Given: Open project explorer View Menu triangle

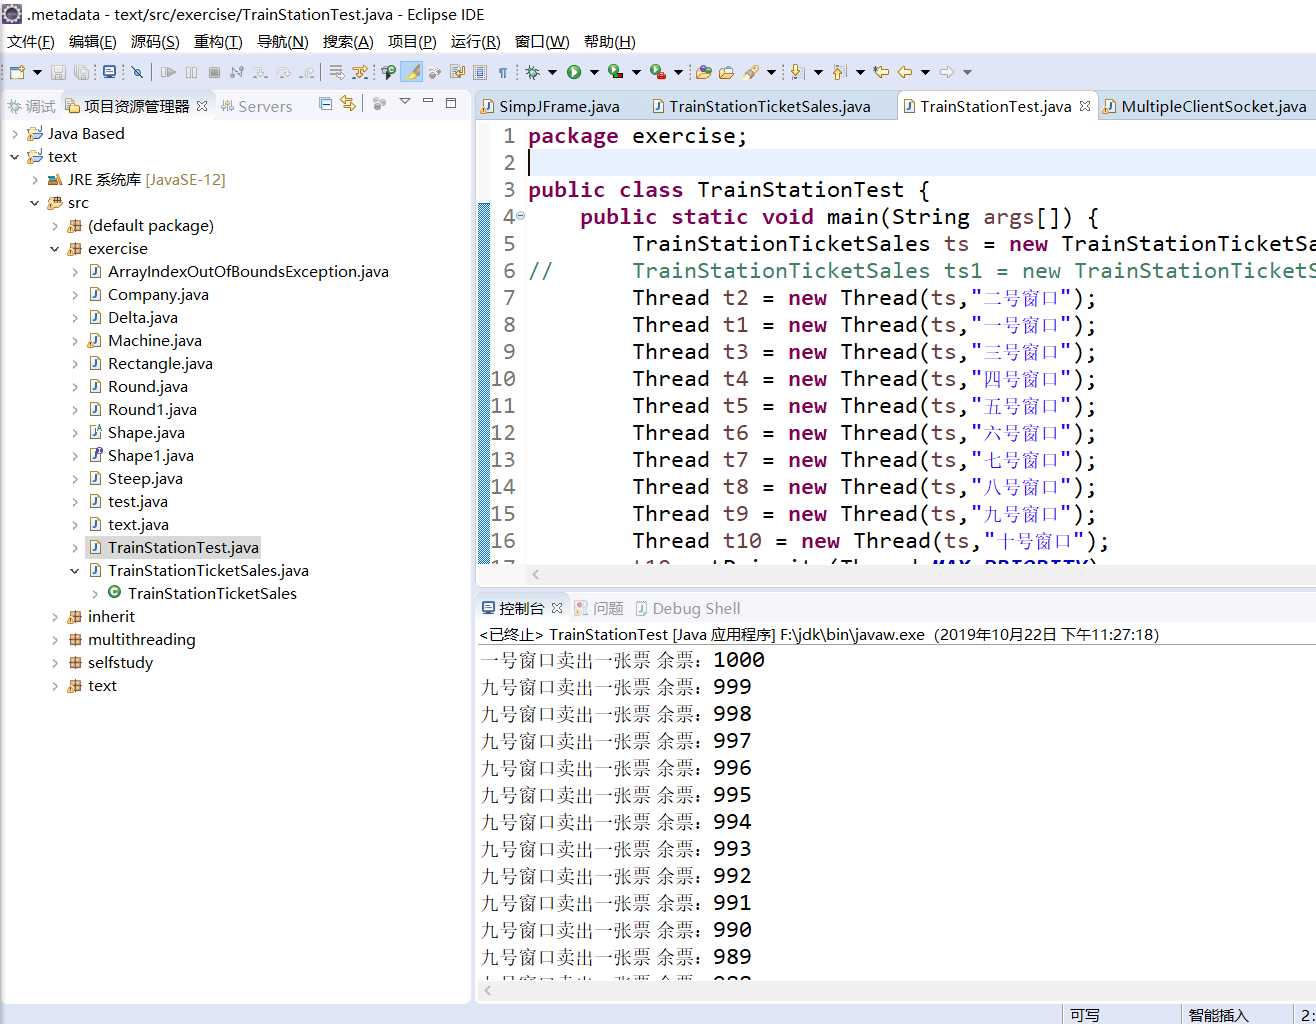Looking at the screenshot, I should tap(405, 102).
